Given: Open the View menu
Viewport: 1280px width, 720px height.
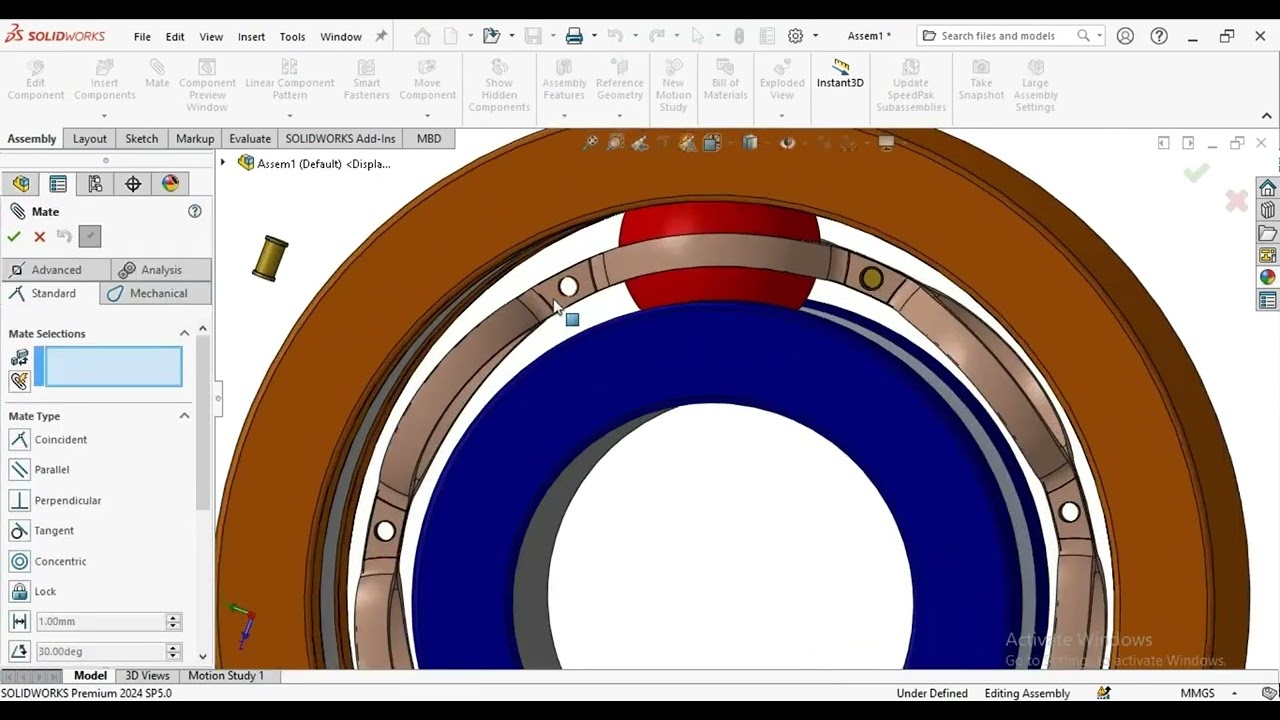Looking at the screenshot, I should point(211,36).
